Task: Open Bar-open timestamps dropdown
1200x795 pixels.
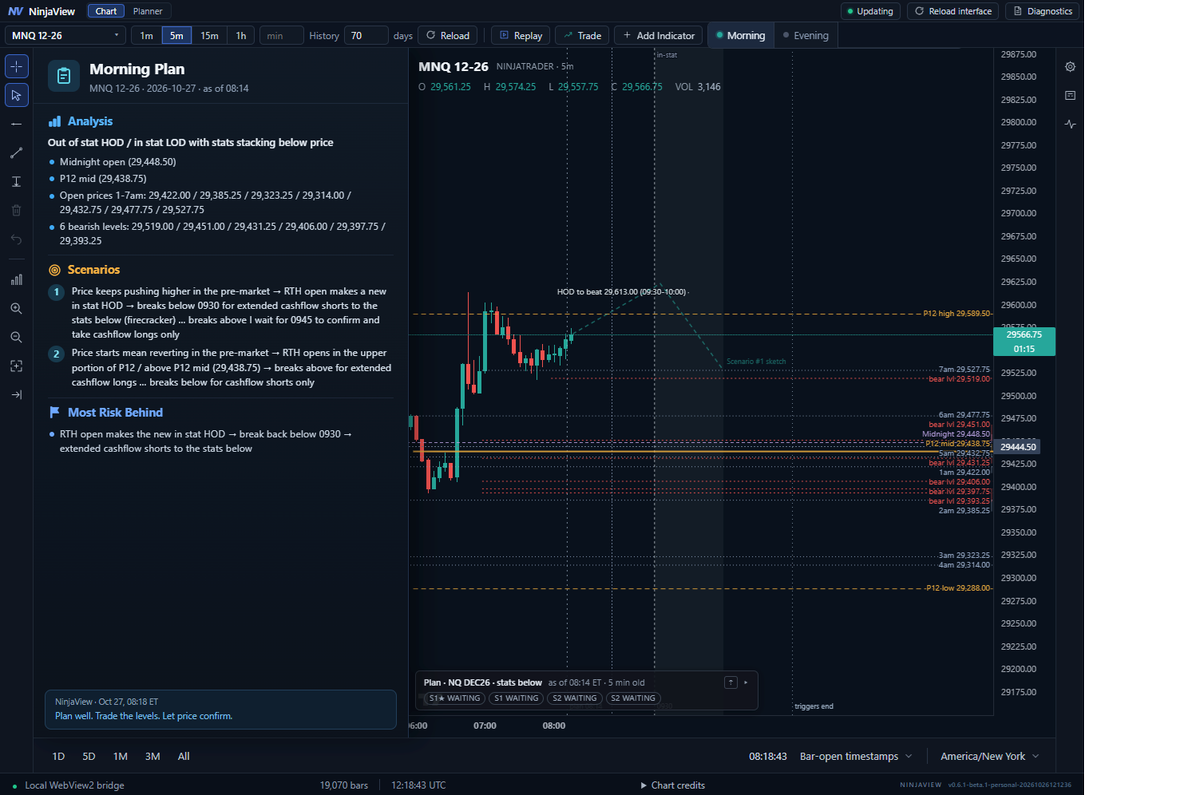Action: pos(856,756)
